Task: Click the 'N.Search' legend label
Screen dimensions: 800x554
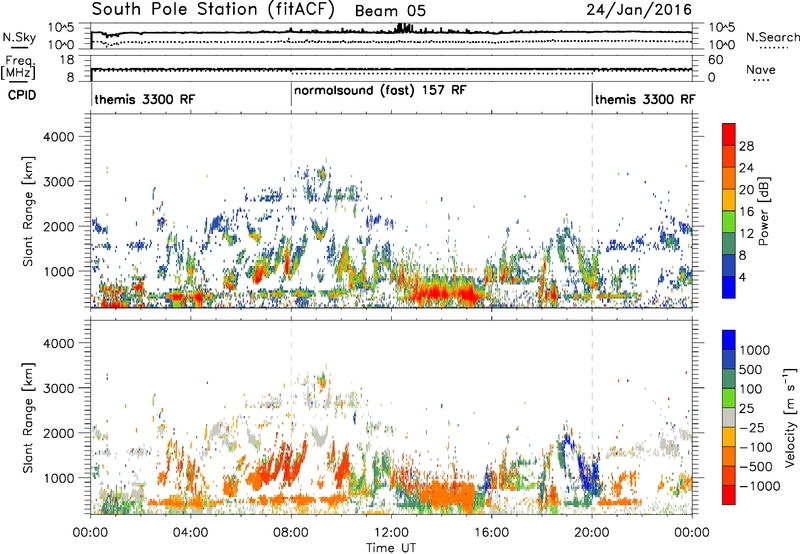Action: click(x=772, y=37)
